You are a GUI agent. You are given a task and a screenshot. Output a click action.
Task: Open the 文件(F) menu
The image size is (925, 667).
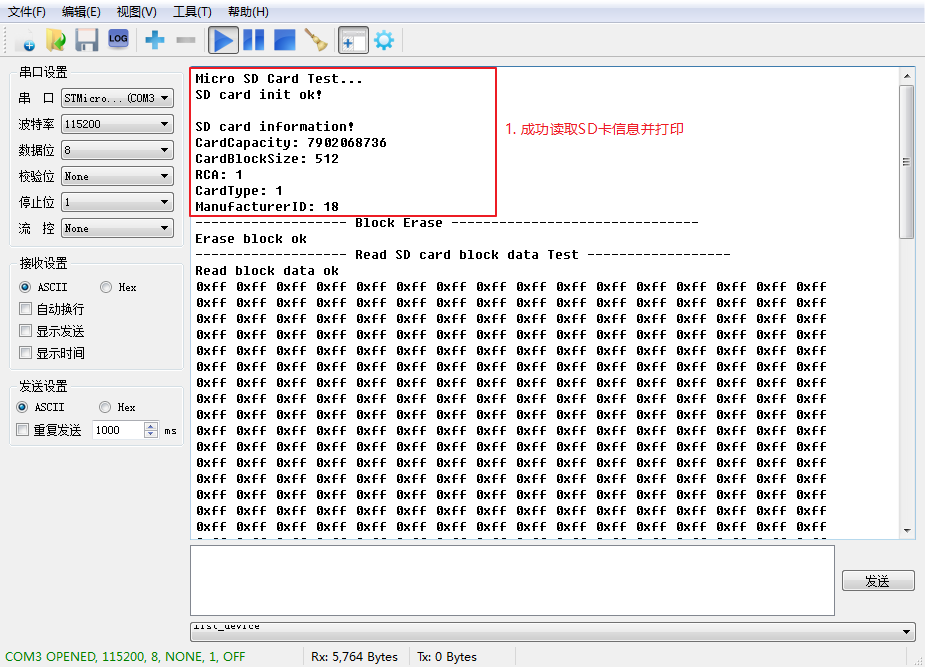[x=27, y=12]
